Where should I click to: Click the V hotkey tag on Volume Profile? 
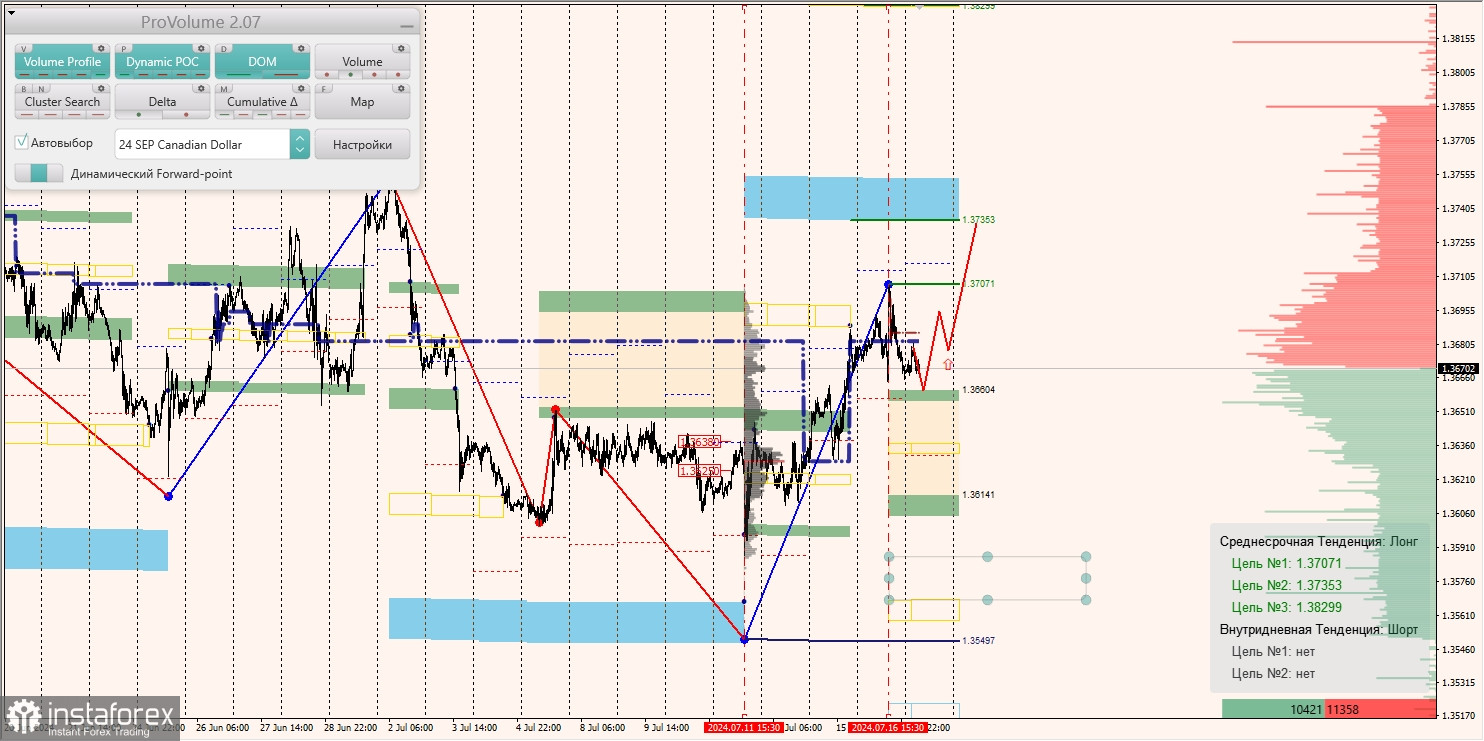click(24, 49)
